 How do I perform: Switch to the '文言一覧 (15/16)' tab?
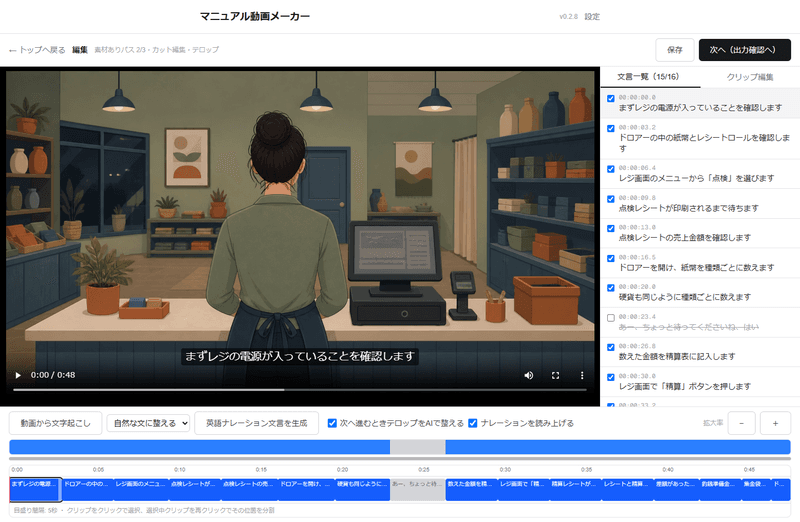point(648,77)
